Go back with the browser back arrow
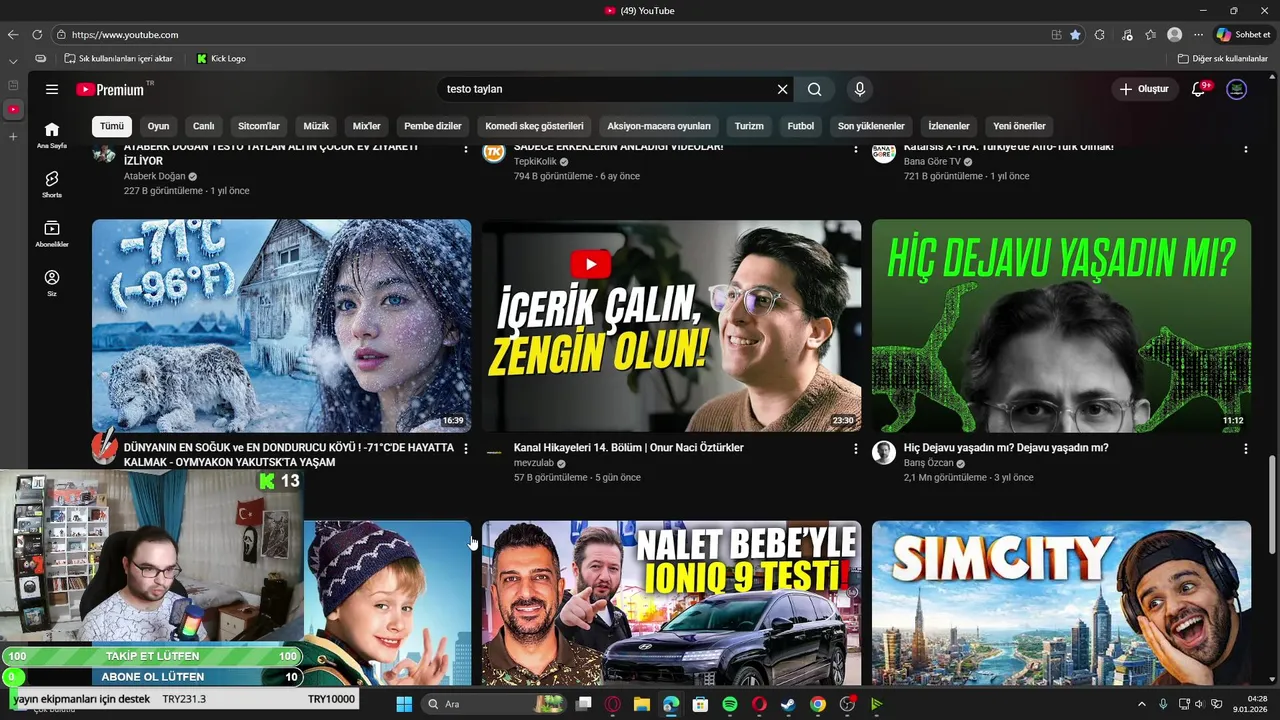 [13, 35]
